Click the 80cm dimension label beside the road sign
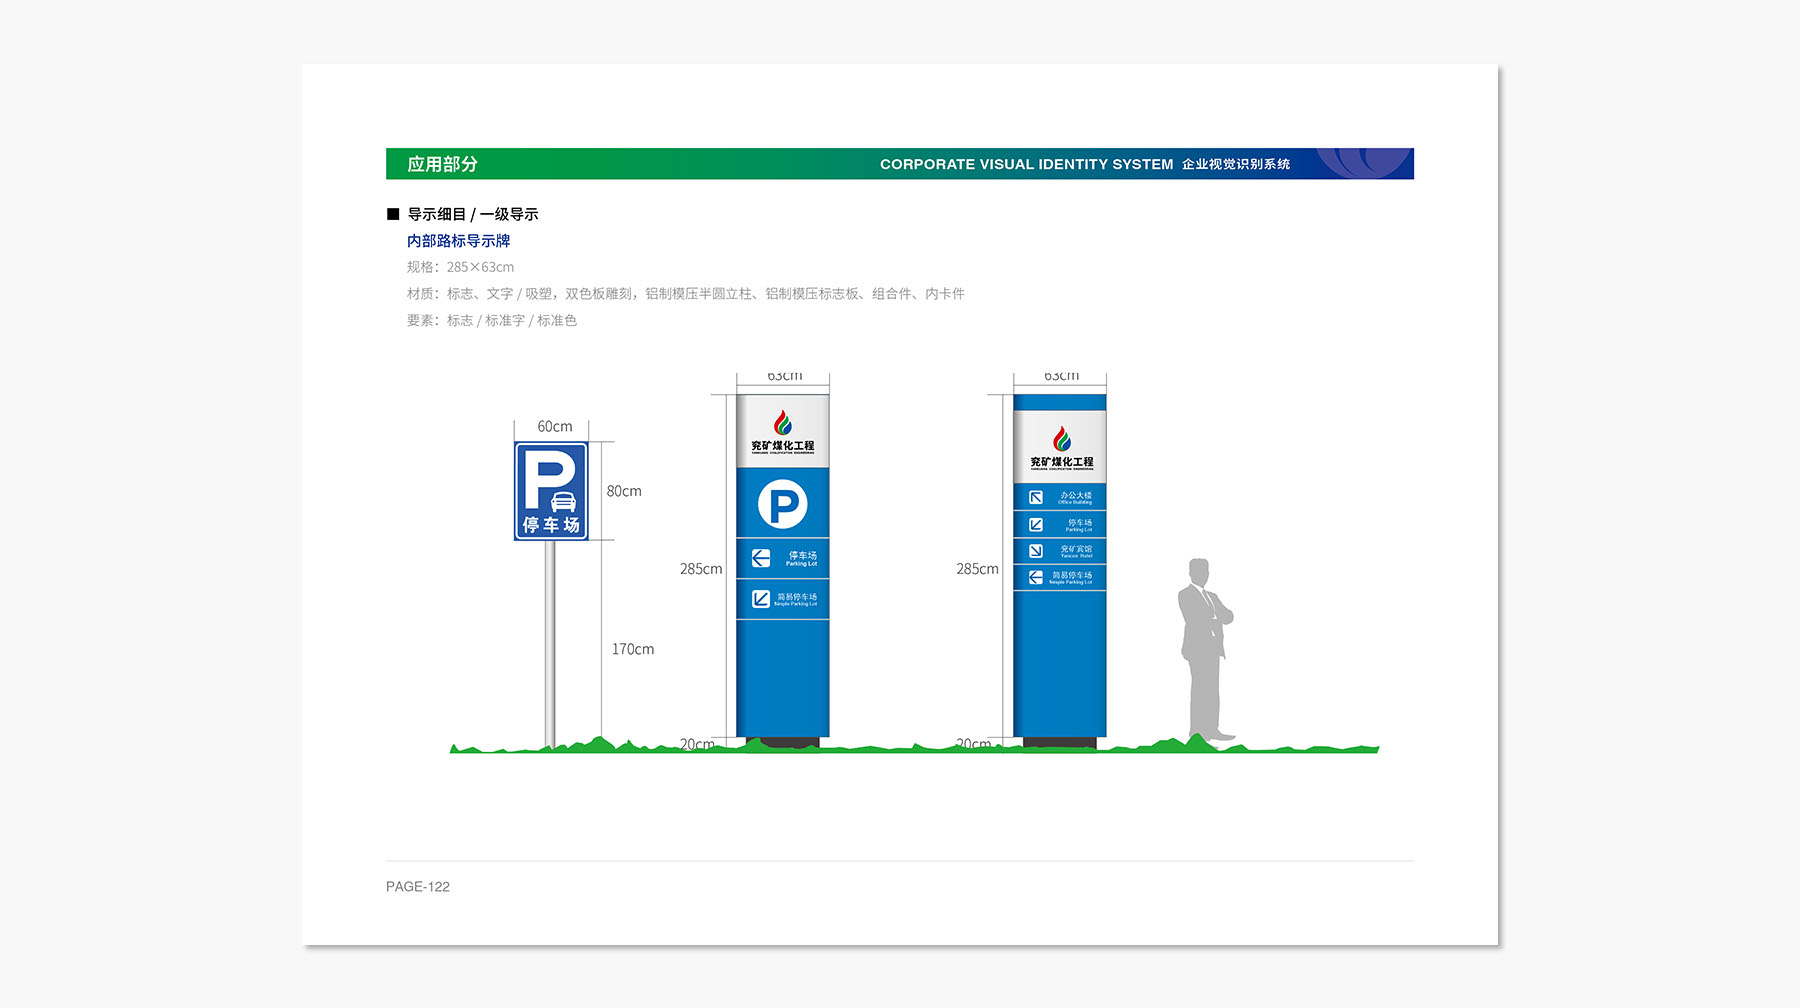This screenshot has width=1800, height=1008. click(x=624, y=491)
